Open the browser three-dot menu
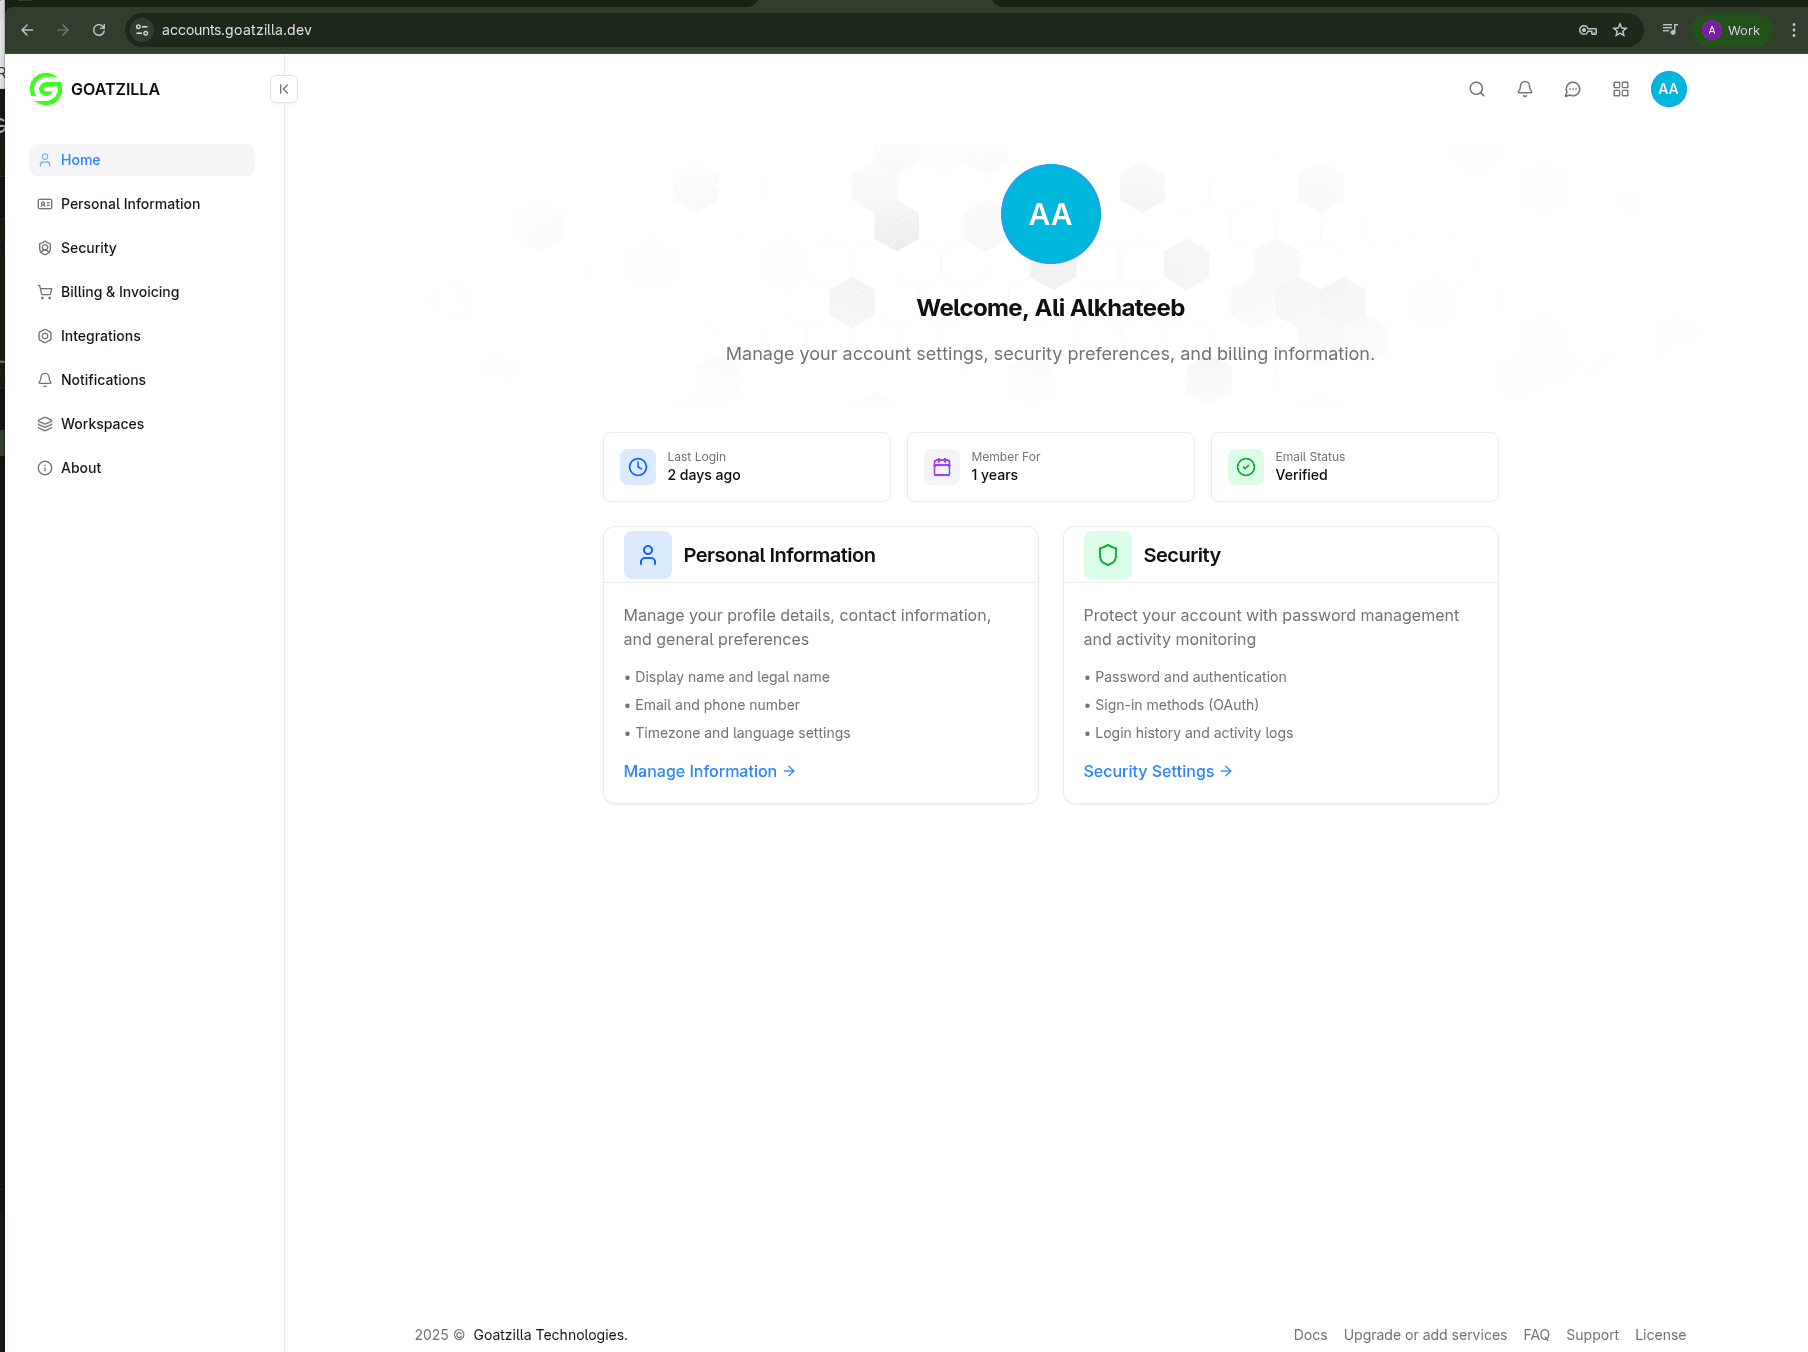 [x=1795, y=30]
